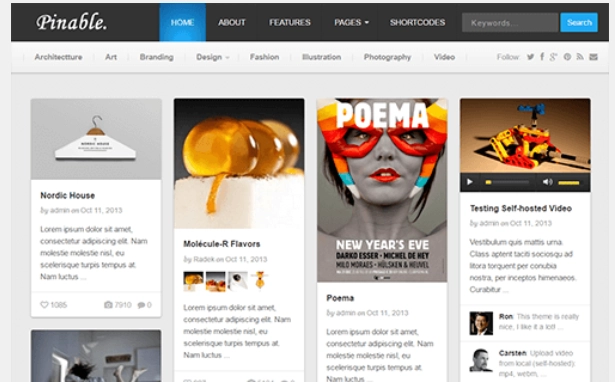Click the comment bubble icon on Nordic House
The image size is (615, 382).
[141, 305]
